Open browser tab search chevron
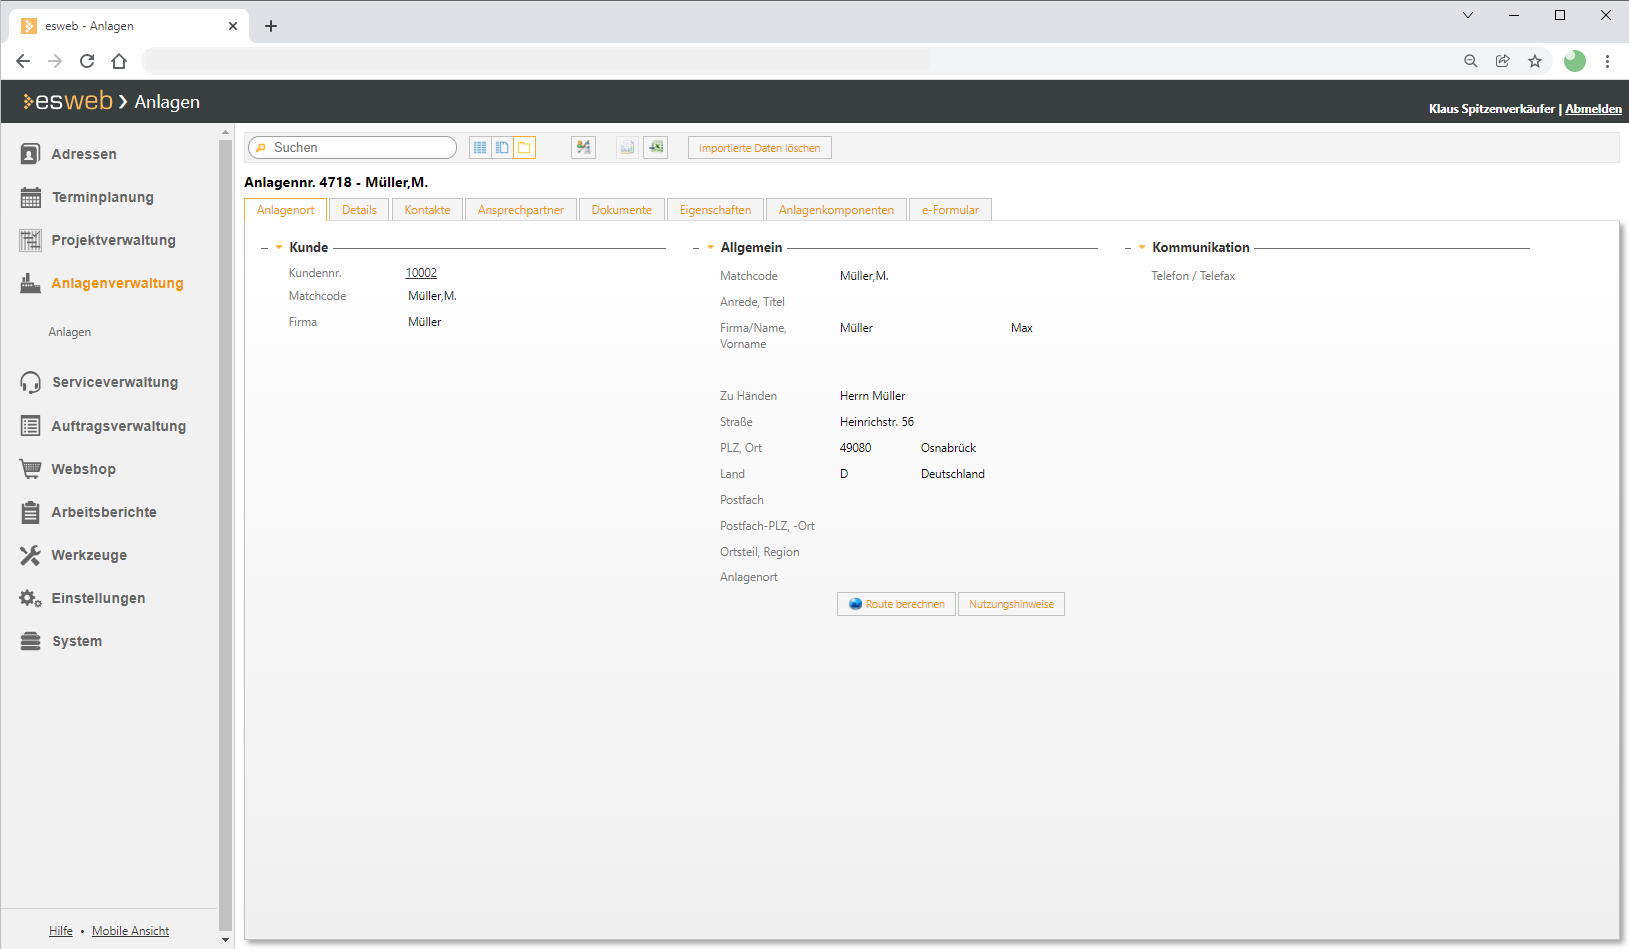 pos(1468,15)
